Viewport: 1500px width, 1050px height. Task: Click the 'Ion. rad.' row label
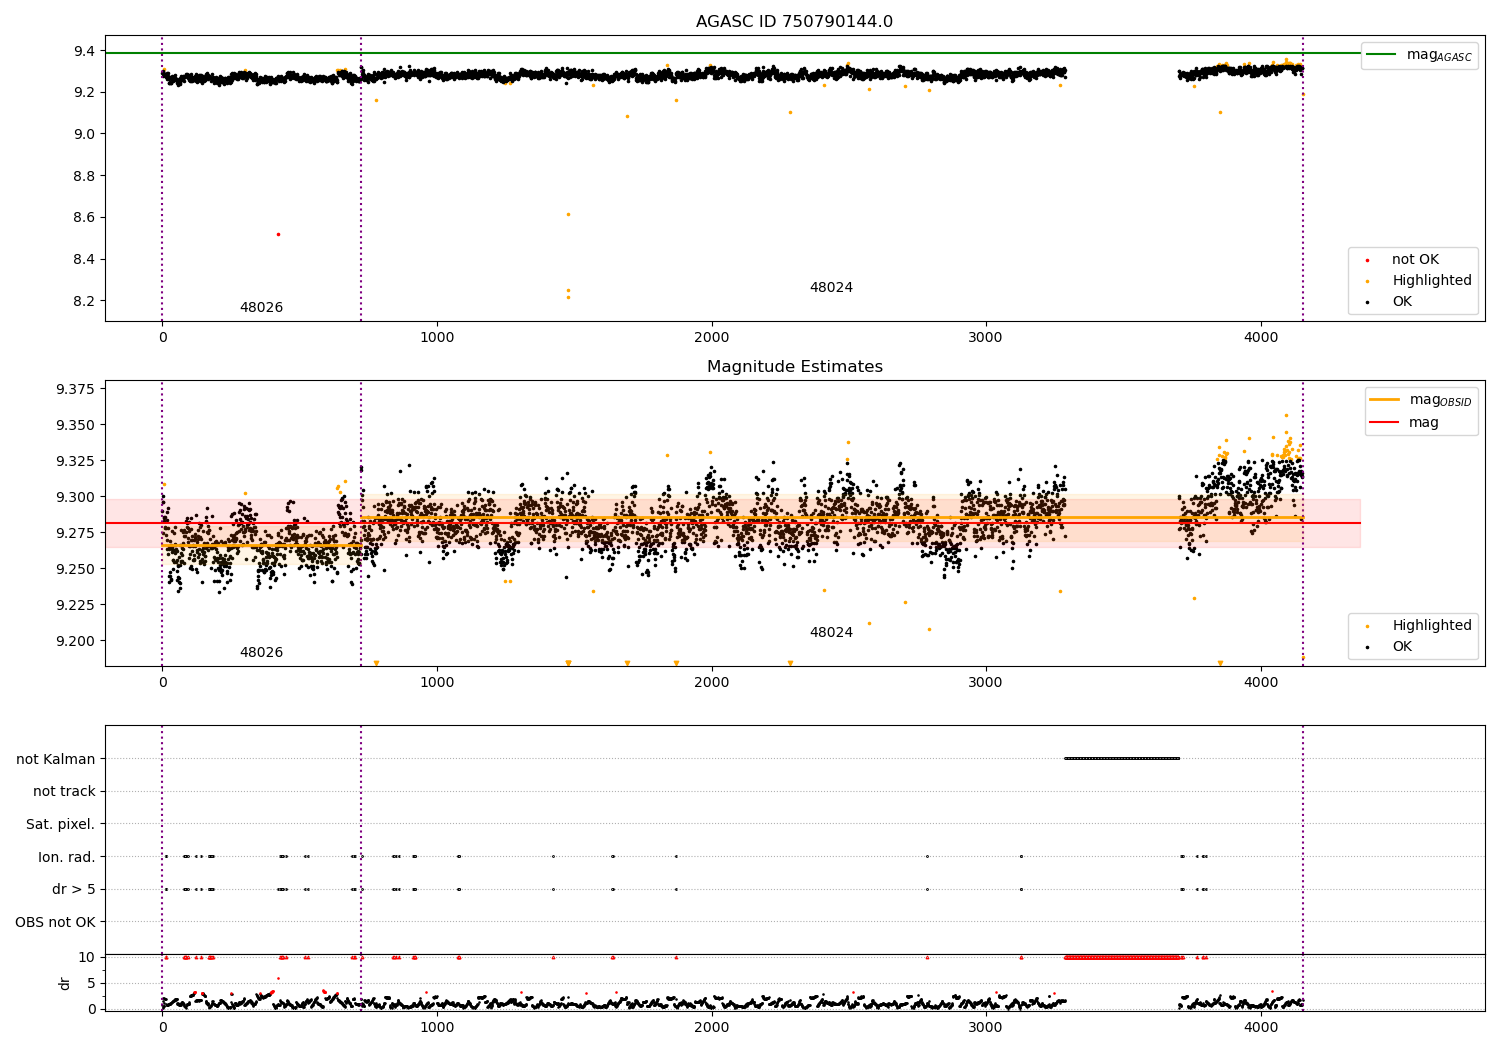pyautogui.click(x=67, y=857)
